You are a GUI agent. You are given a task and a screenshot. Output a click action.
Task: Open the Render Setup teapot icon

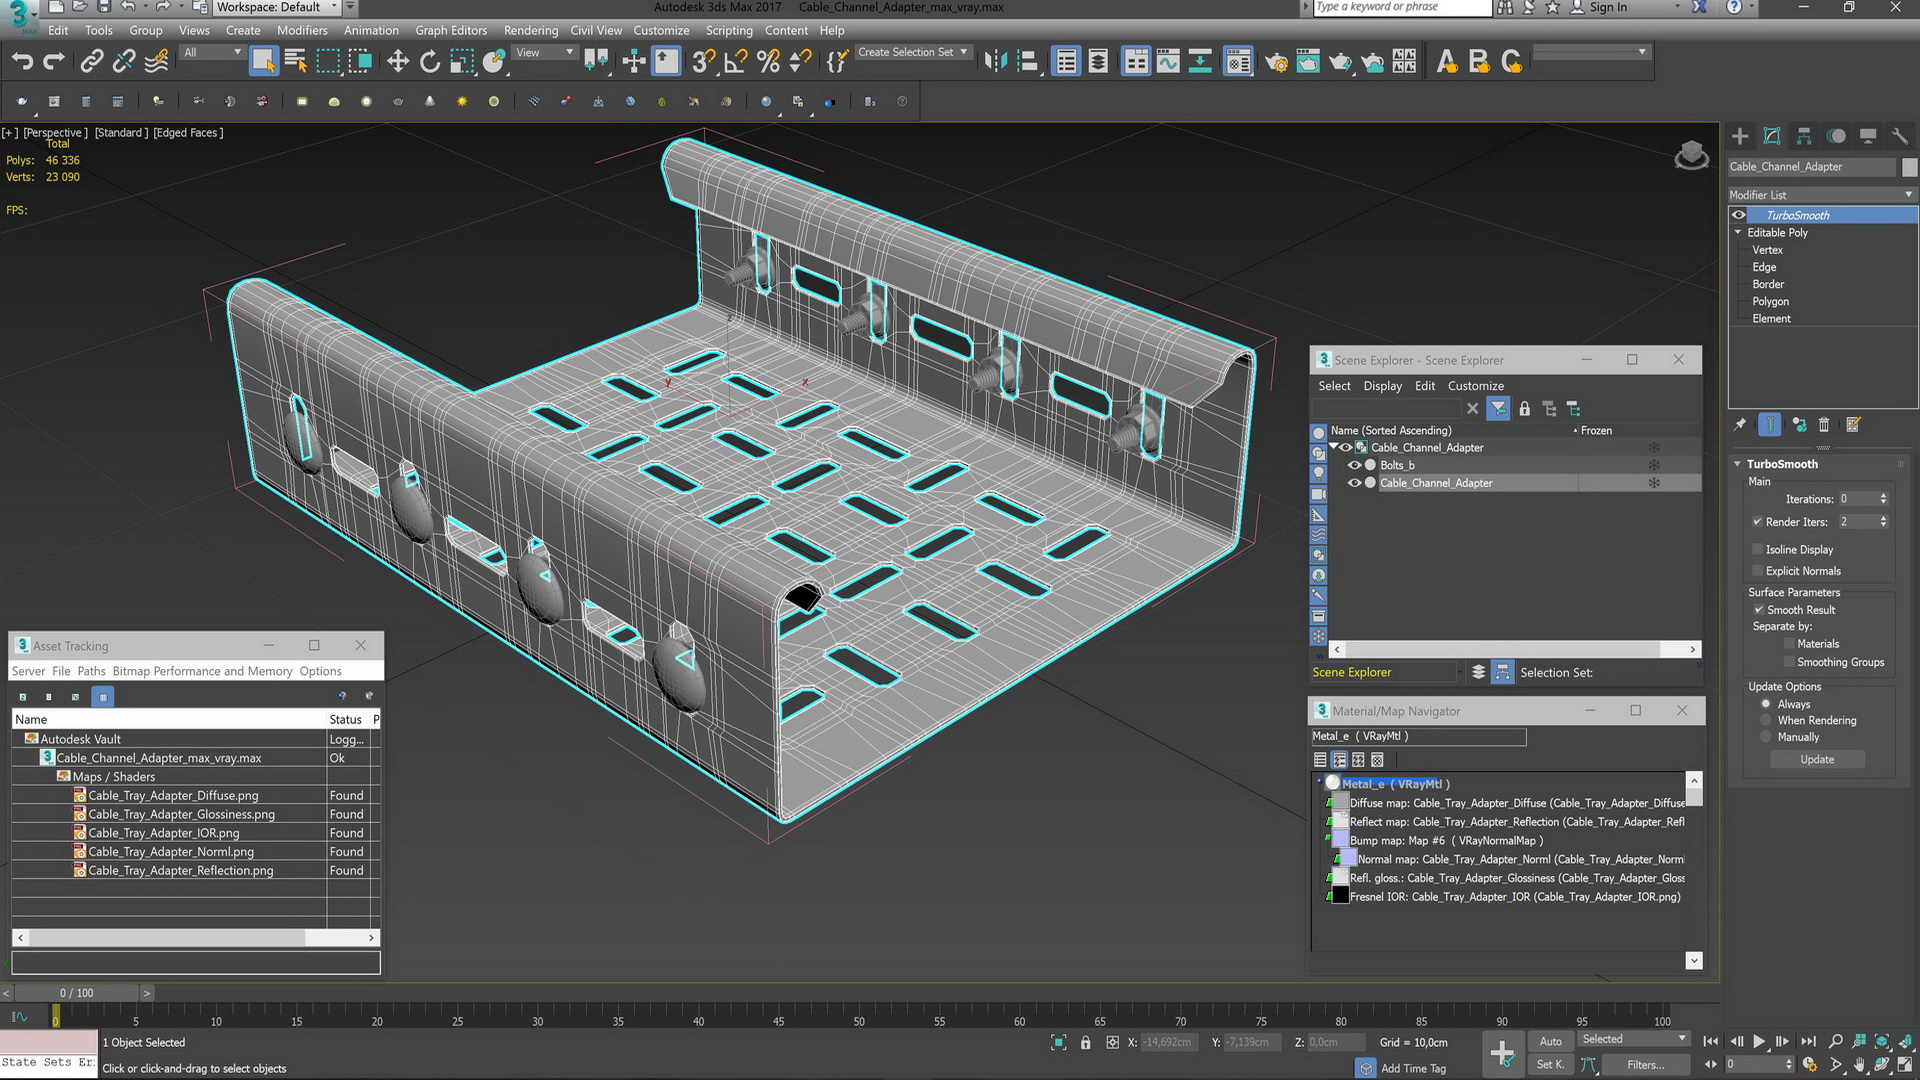1275,62
